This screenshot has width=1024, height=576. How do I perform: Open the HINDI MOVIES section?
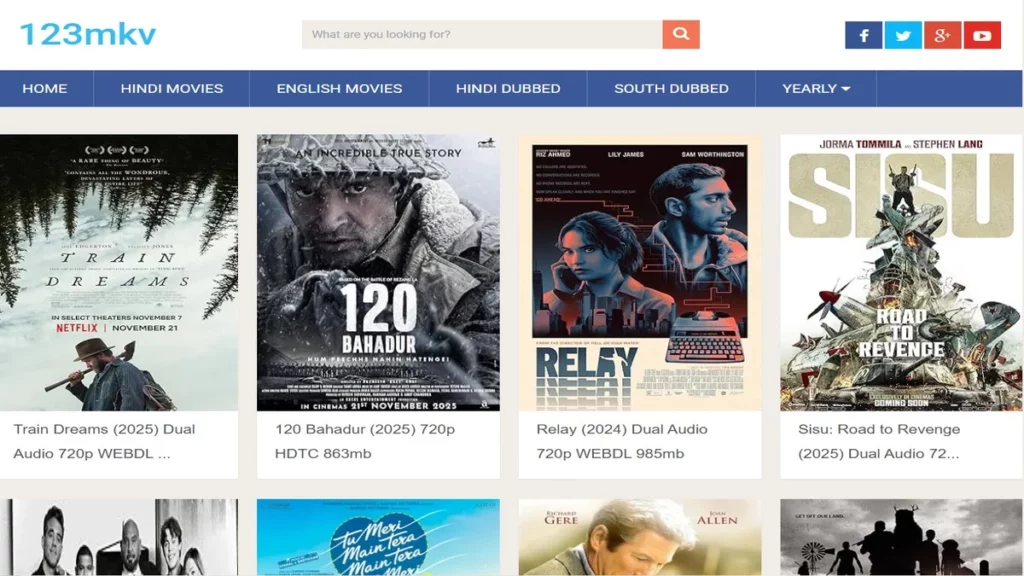pyautogui.click(x=171, y=88)
